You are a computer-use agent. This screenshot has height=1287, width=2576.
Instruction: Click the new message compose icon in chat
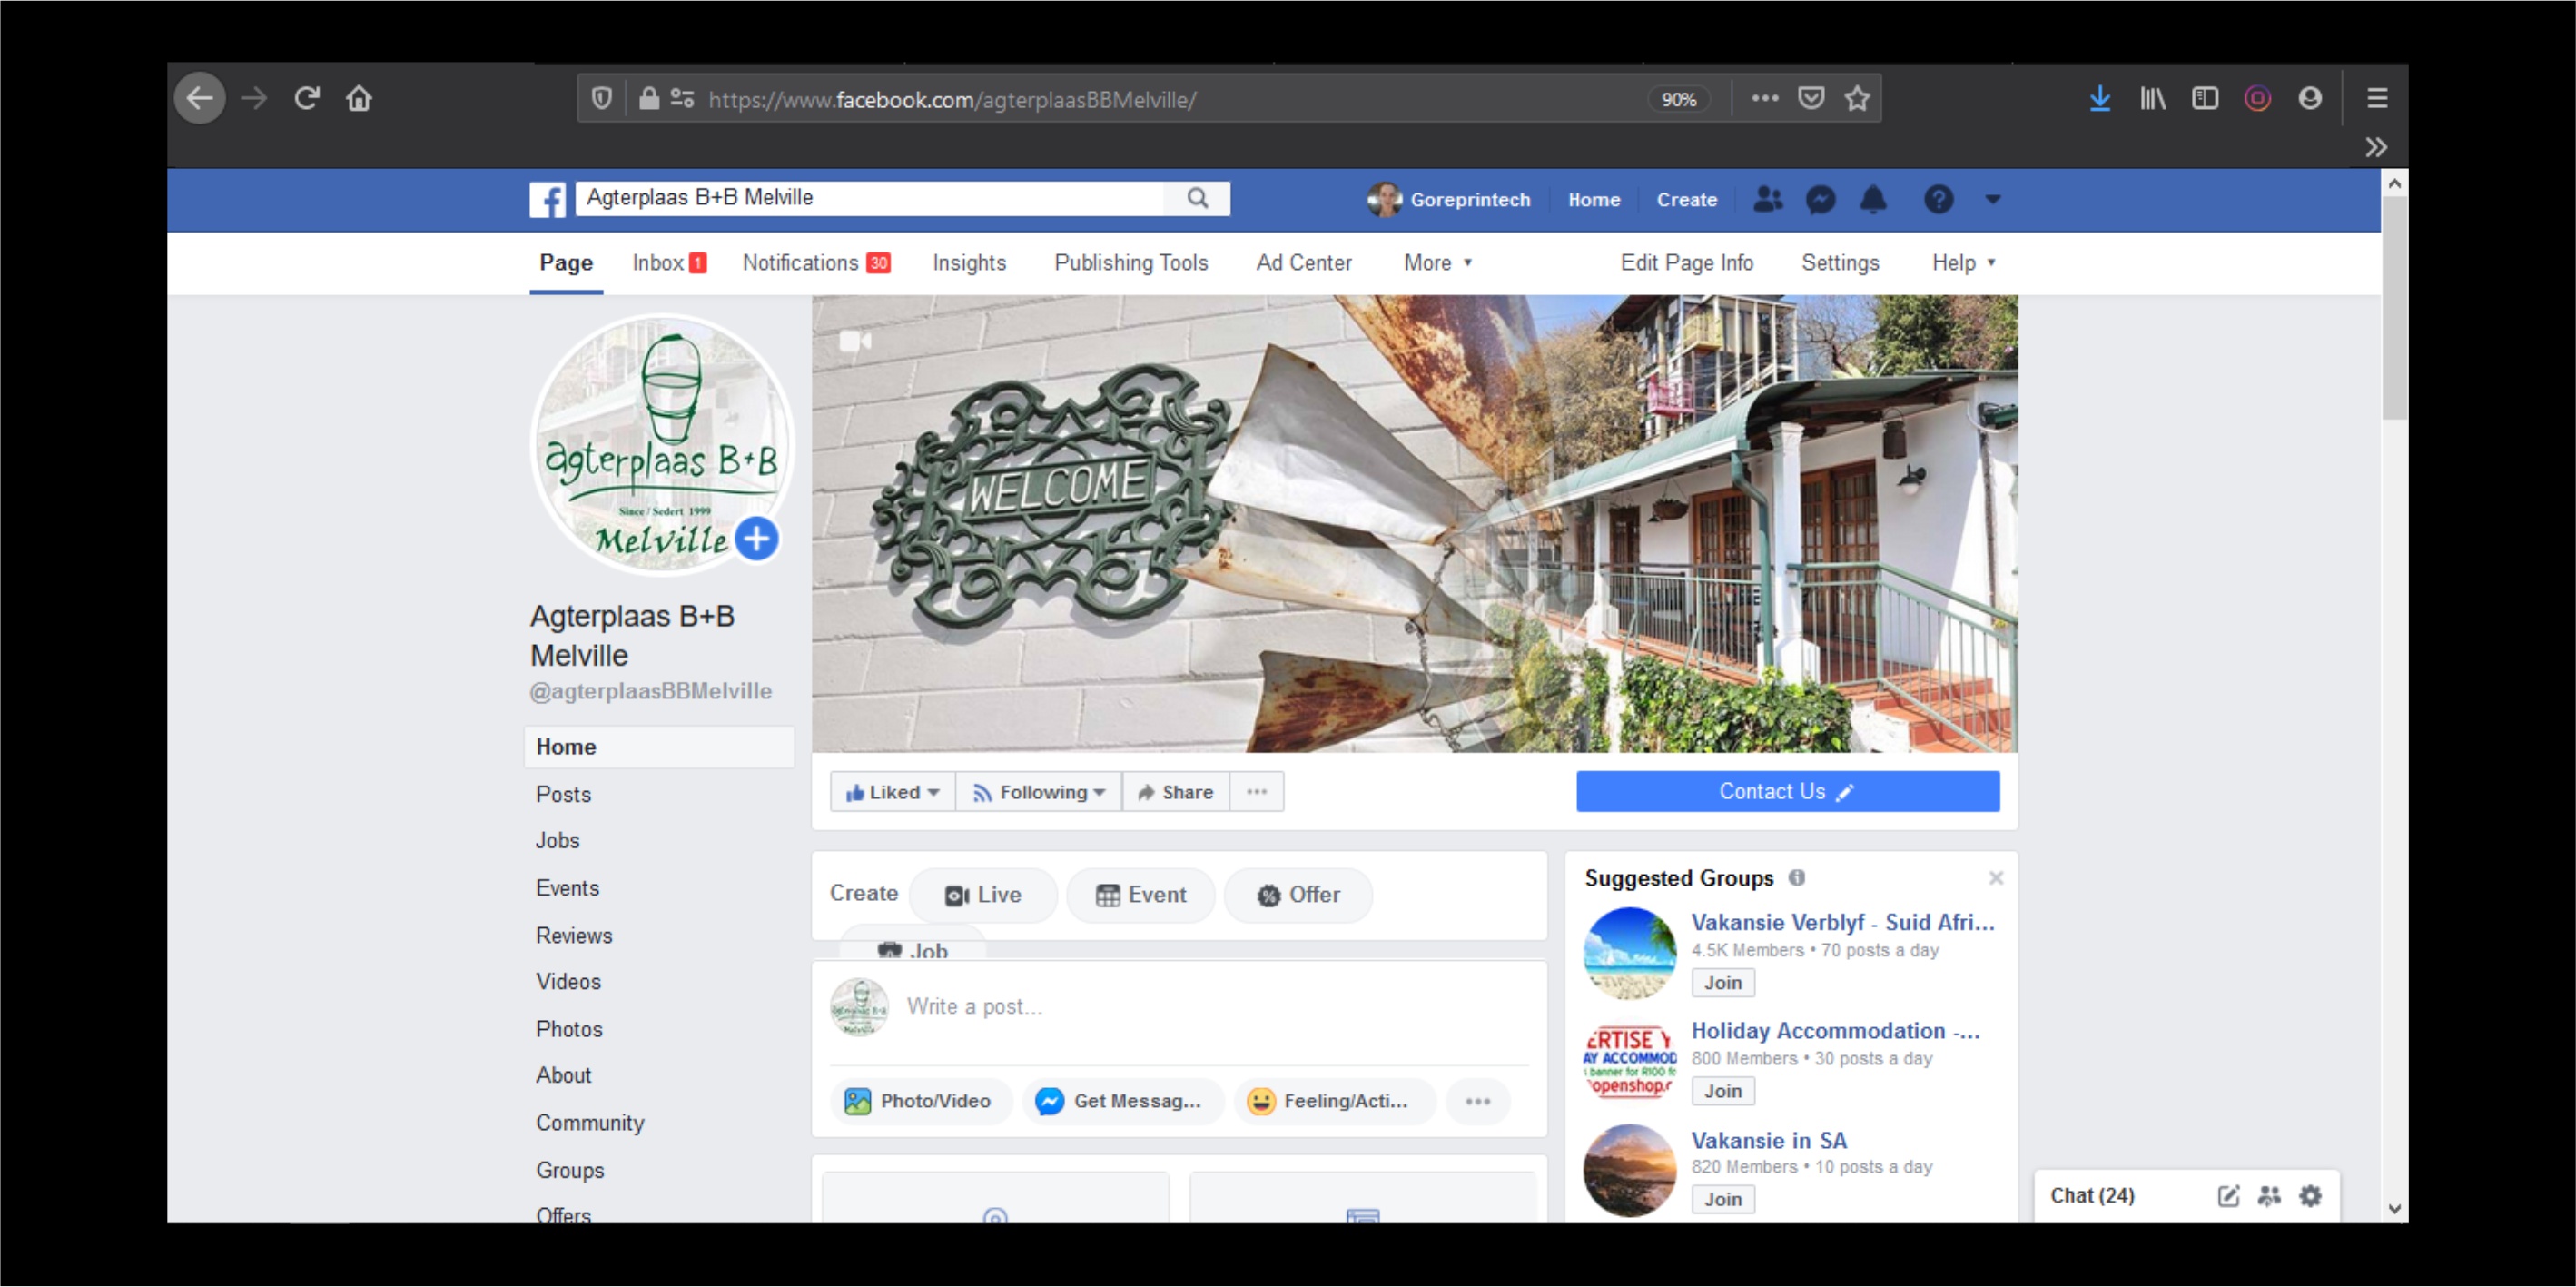tap(2228, 1196)
